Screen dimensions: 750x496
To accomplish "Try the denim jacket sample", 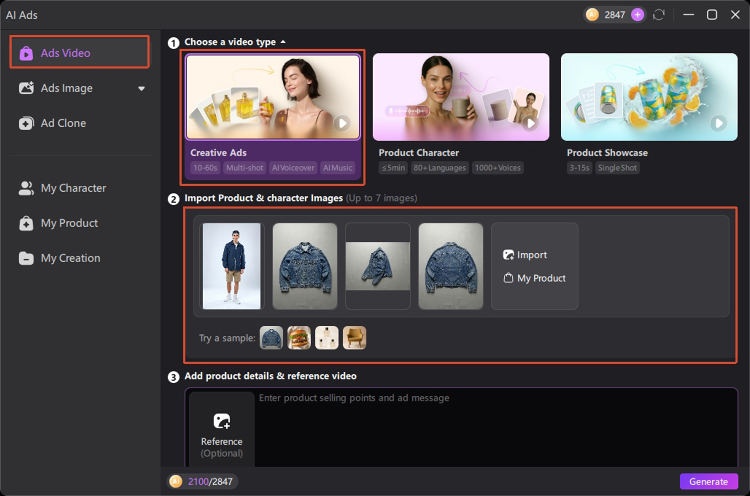I will tap(271, 338).
